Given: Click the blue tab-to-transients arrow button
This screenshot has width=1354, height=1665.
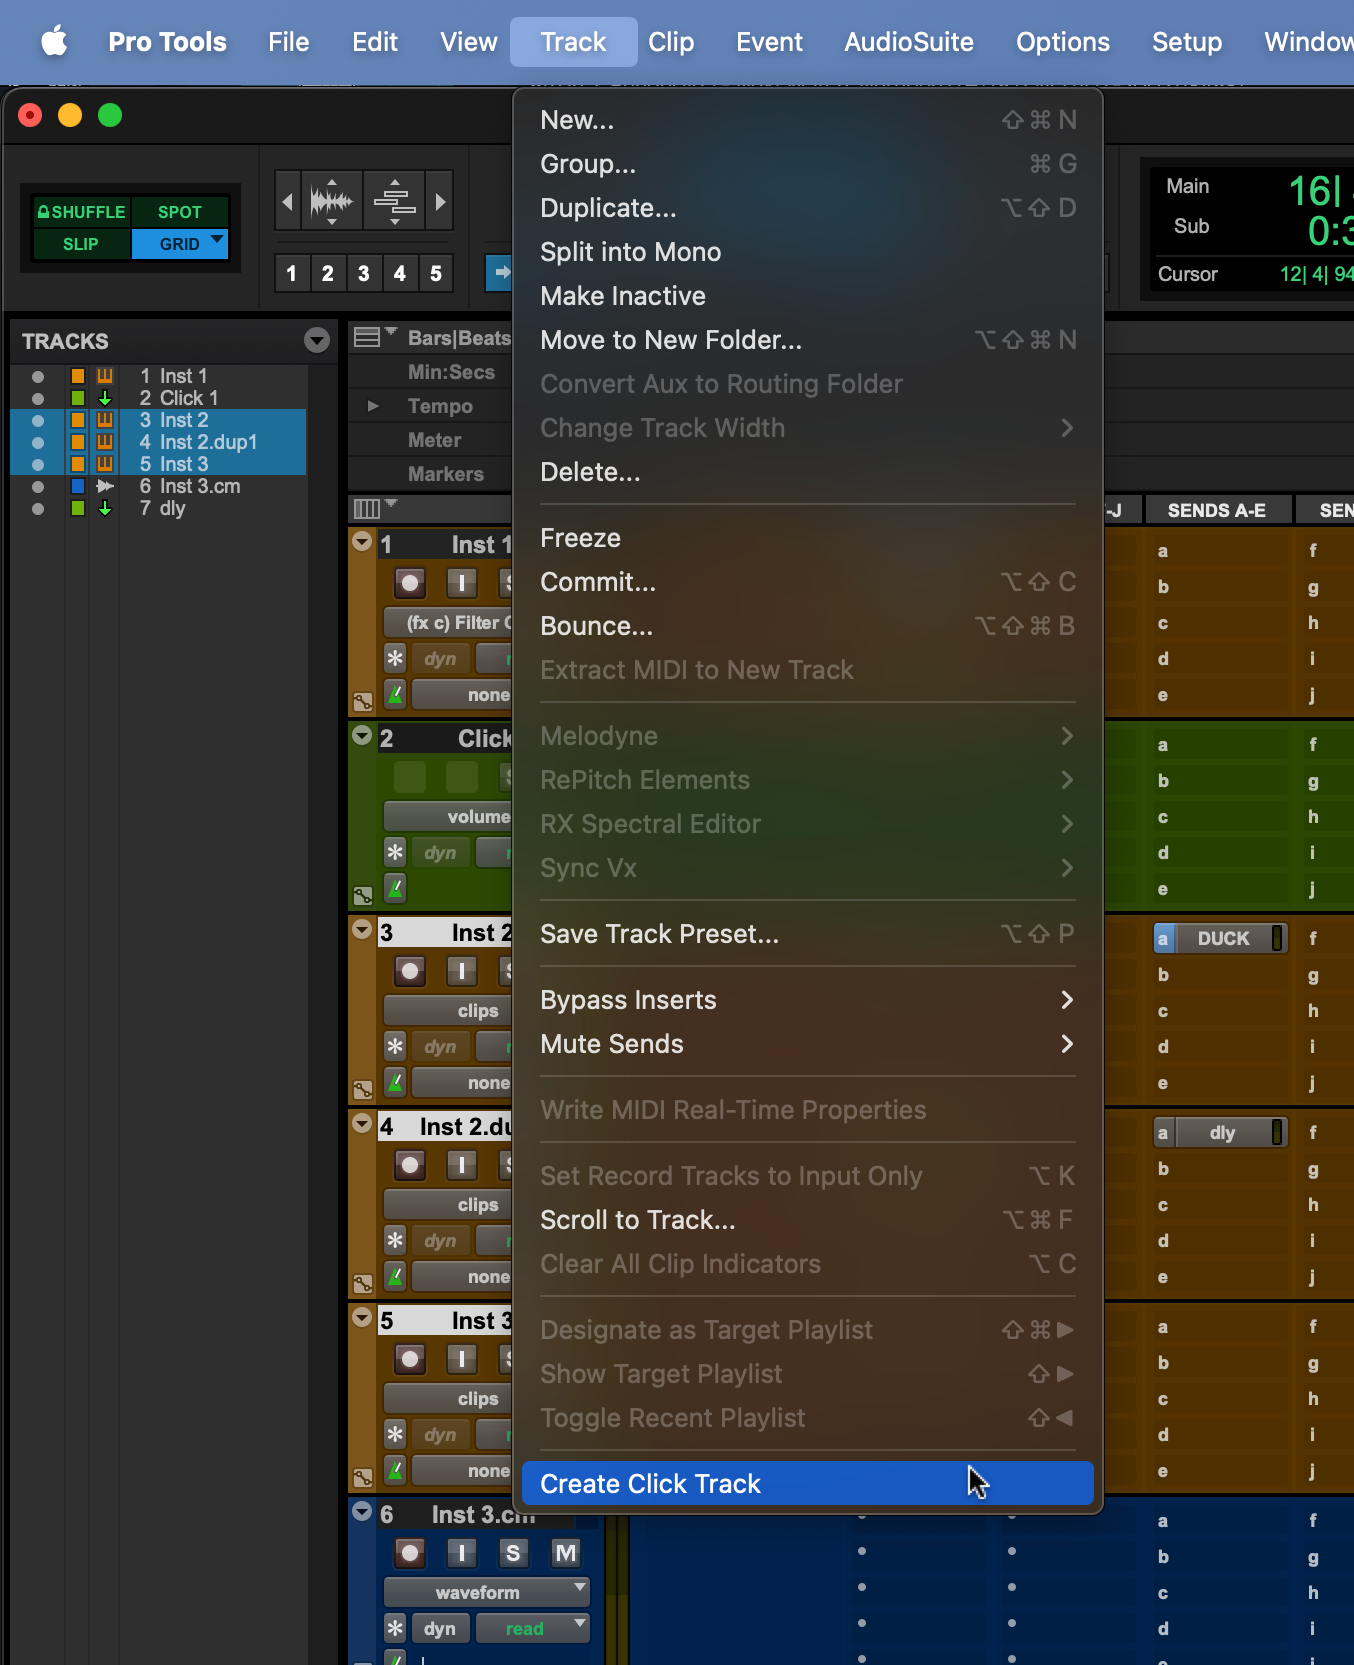Looking at the screenshot, I should click(499, 272).
